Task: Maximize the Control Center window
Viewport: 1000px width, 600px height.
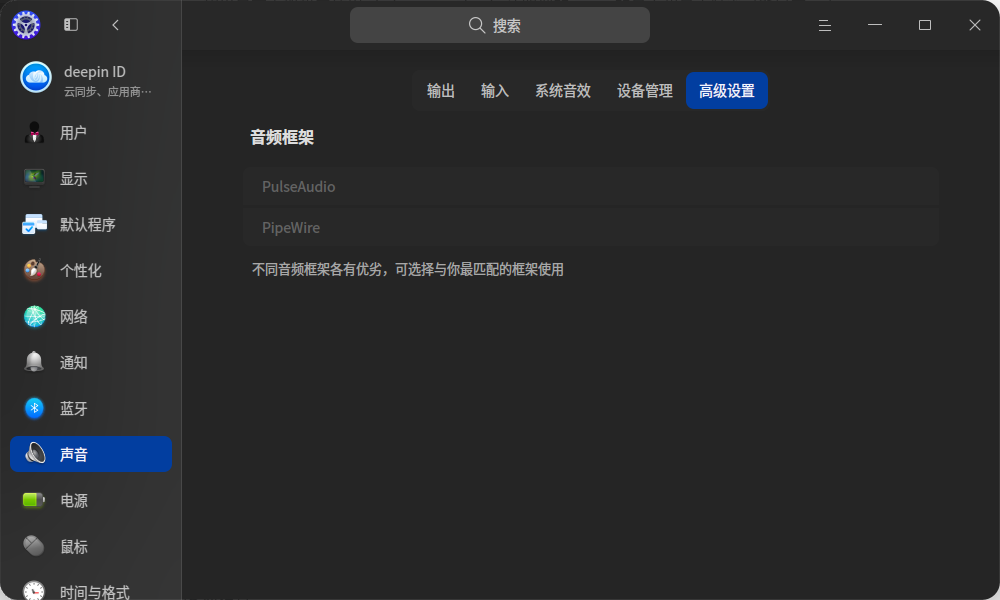Action: 925,25
